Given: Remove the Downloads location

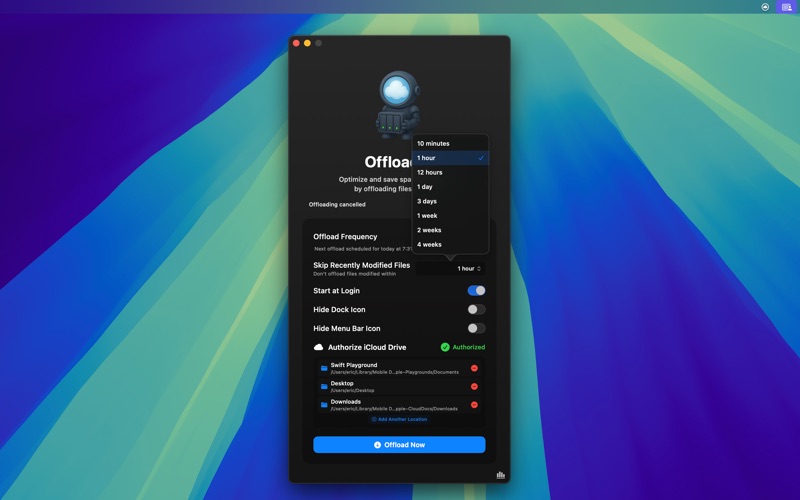Looking at the screenshot, I should click(474, 405).
